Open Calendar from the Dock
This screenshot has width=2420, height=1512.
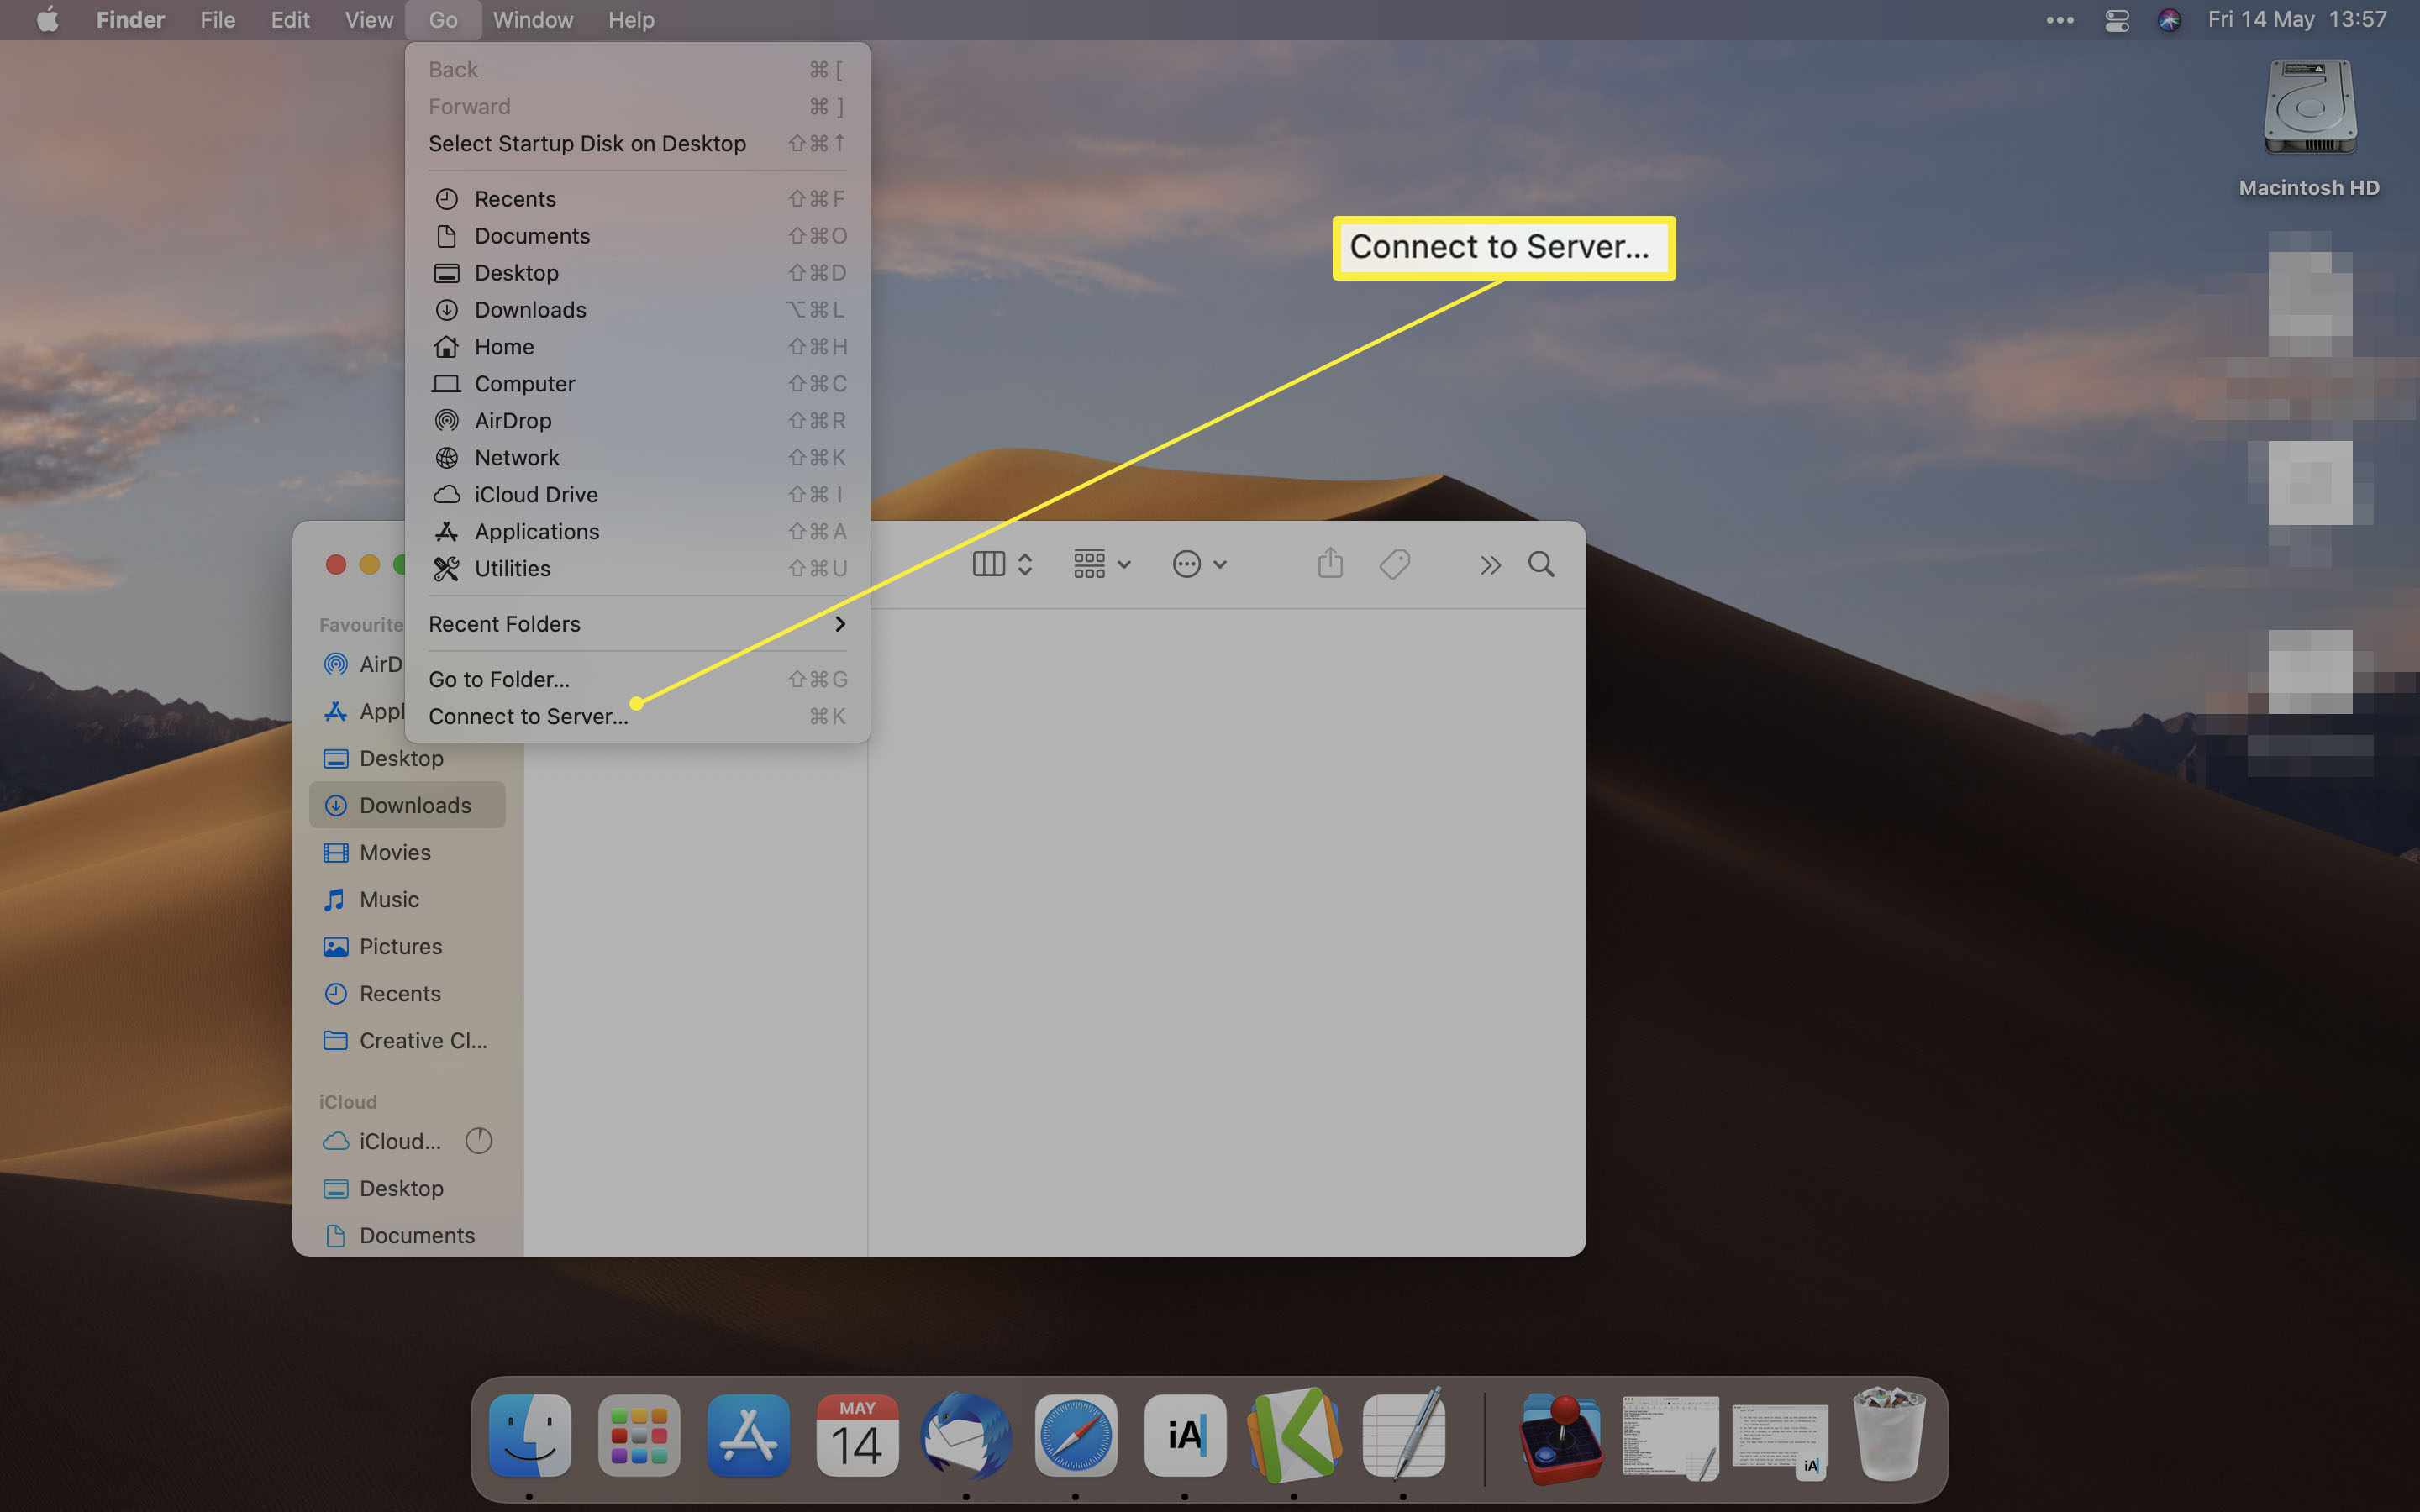857,1436
